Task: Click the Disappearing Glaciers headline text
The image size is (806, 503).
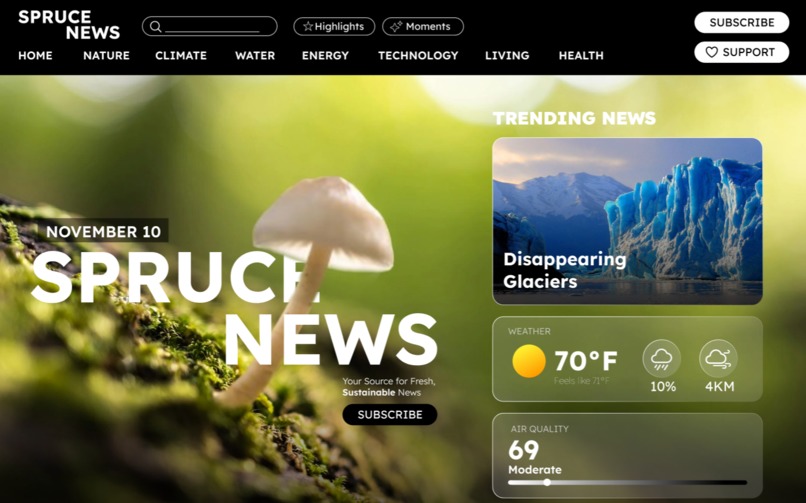Action: tap(564, 270)
